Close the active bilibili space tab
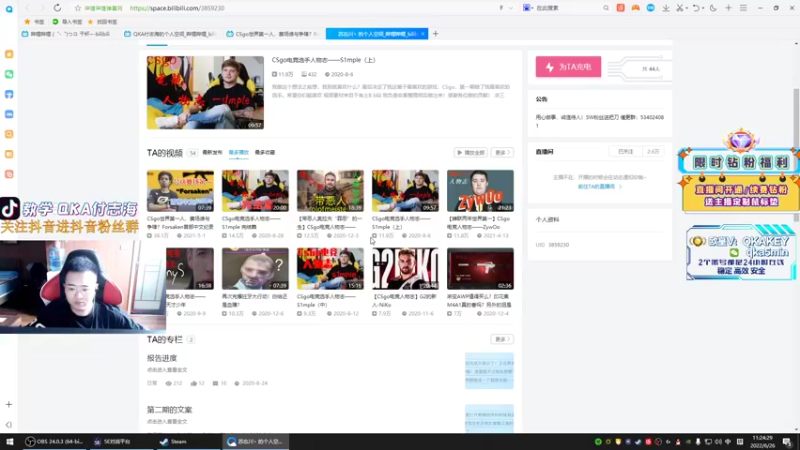Viewport: 800px width, 450px height. (x=422, y=34)
